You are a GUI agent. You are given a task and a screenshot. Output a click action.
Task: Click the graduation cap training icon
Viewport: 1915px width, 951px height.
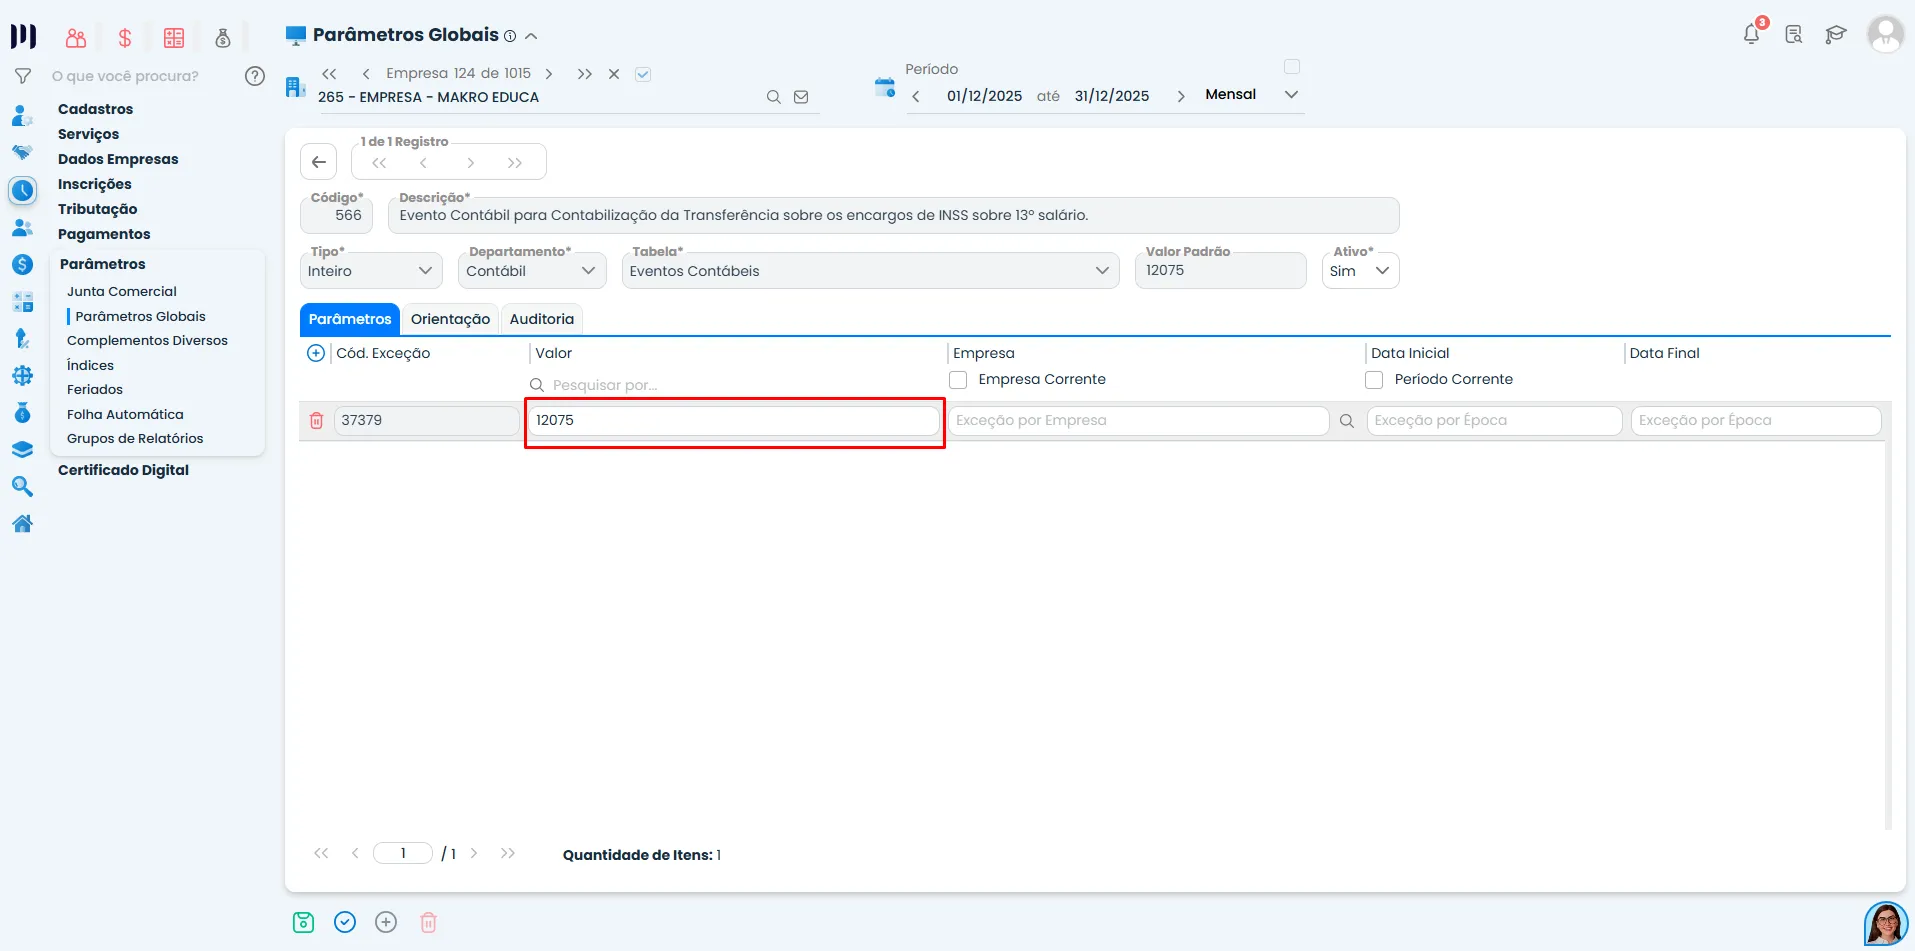click(1835, 35)
